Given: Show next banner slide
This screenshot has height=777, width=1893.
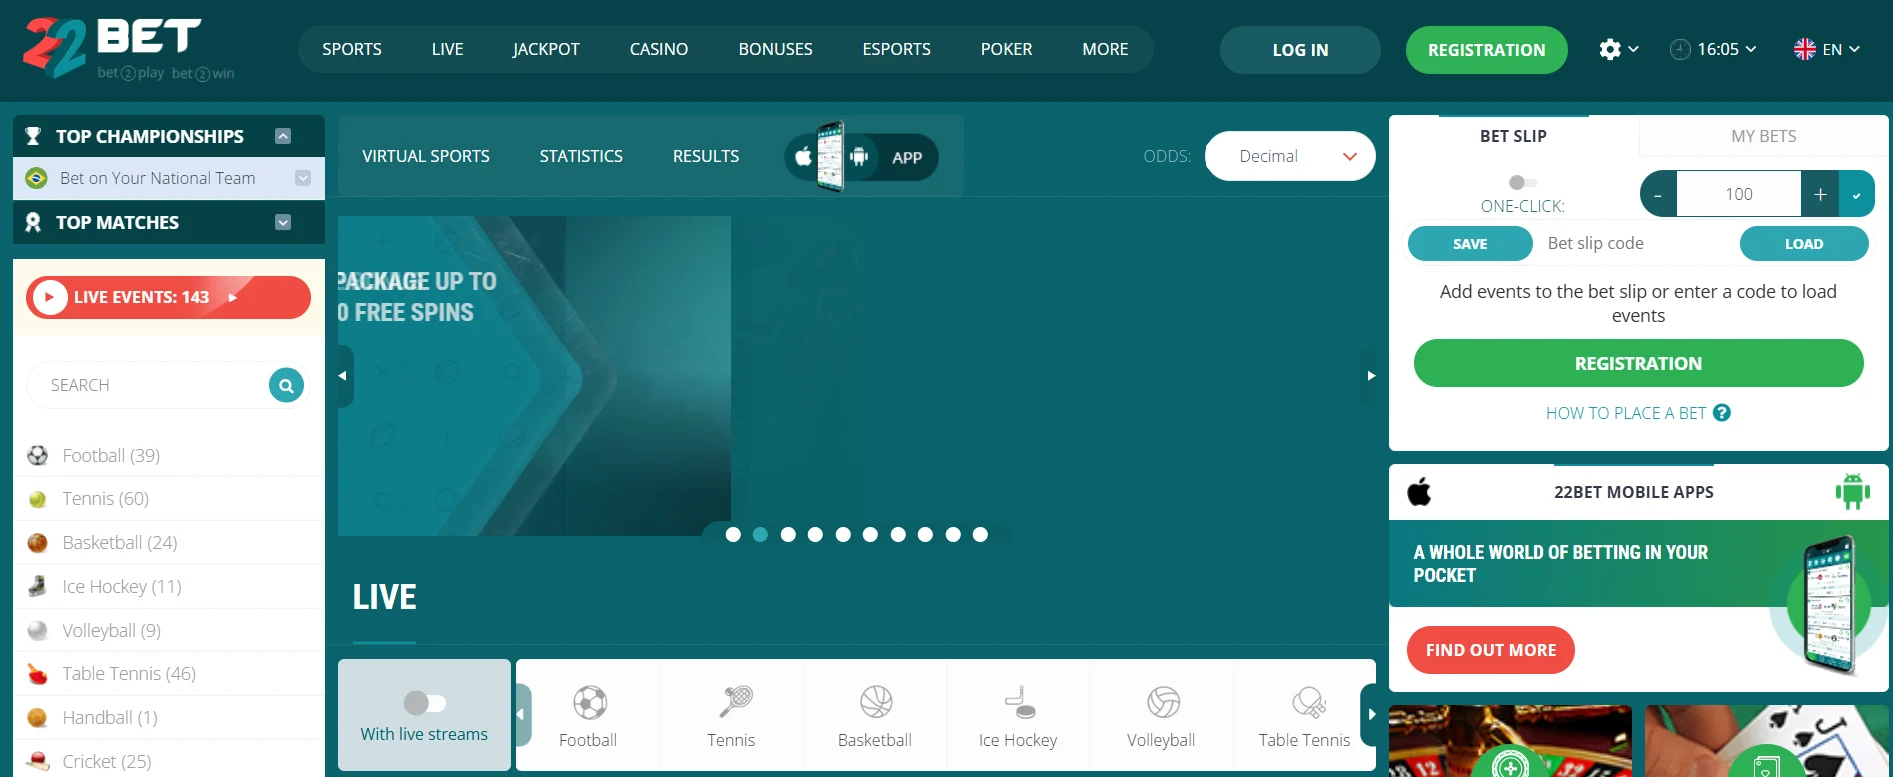Looking at the screenshot, I should point(1370,376).
